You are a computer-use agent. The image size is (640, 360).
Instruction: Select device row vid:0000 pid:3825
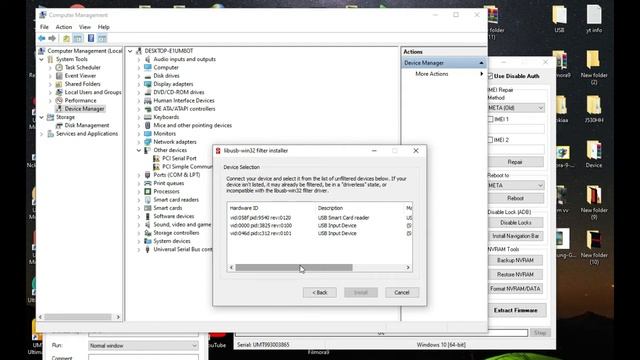[x=320, y=226]
